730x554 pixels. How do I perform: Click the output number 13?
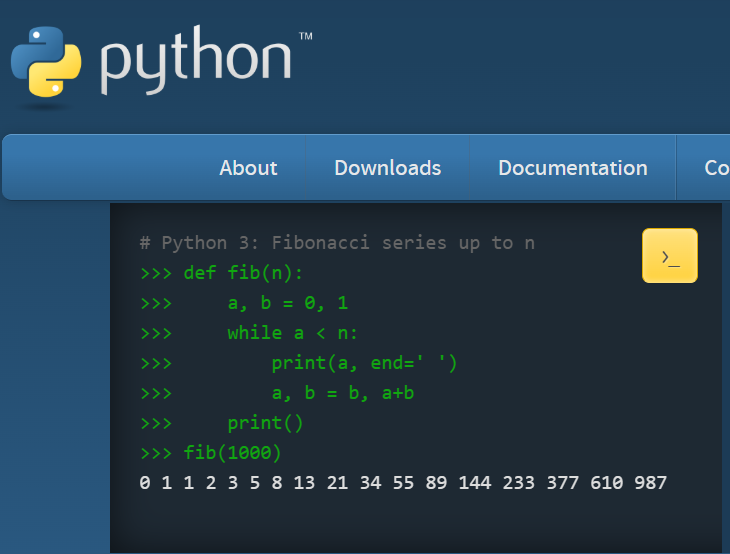pyautogui.click(x=304, y=483)
